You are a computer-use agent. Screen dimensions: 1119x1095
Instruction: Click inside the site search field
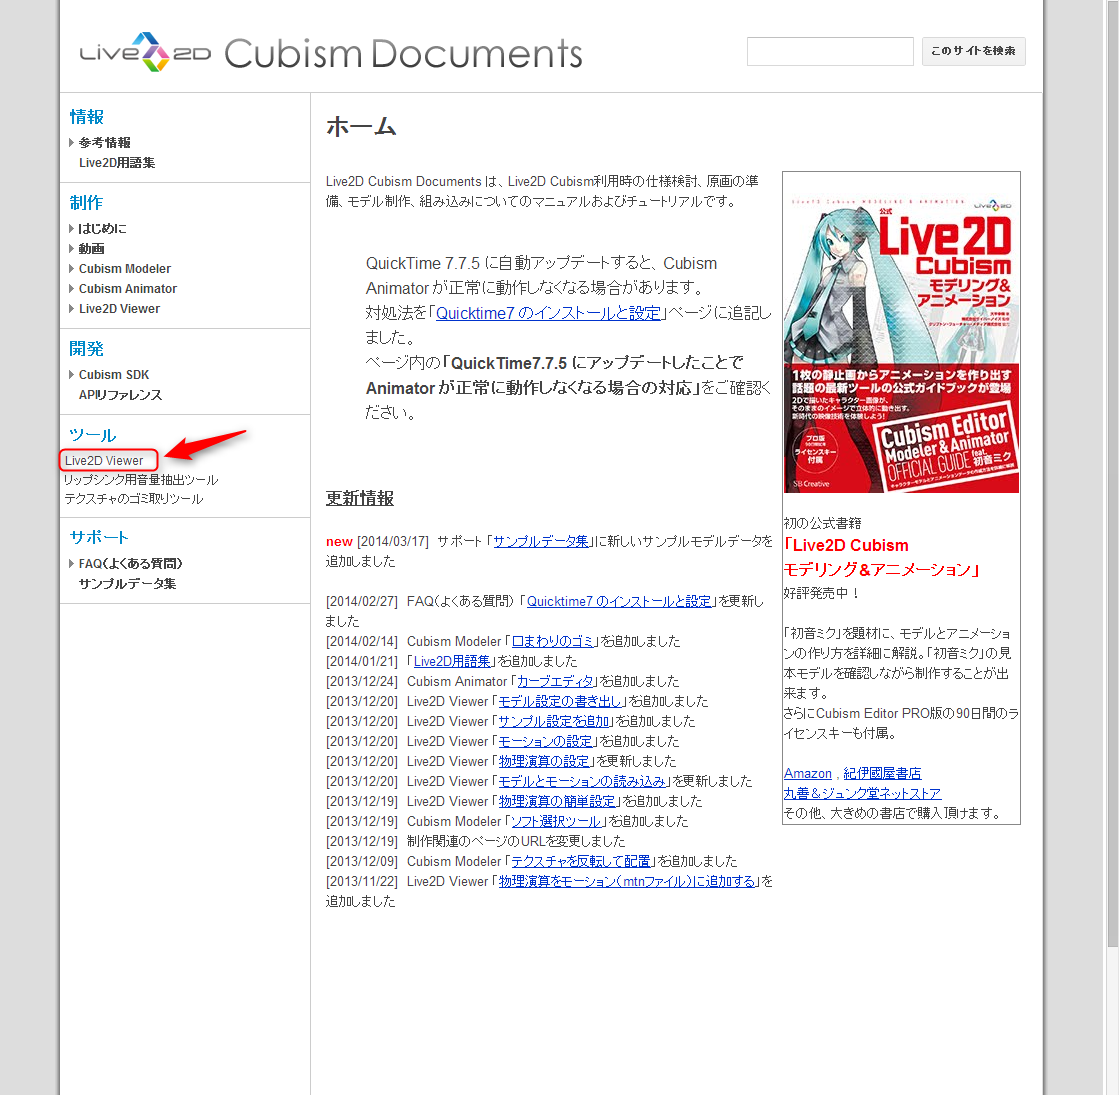coord(830,51)
